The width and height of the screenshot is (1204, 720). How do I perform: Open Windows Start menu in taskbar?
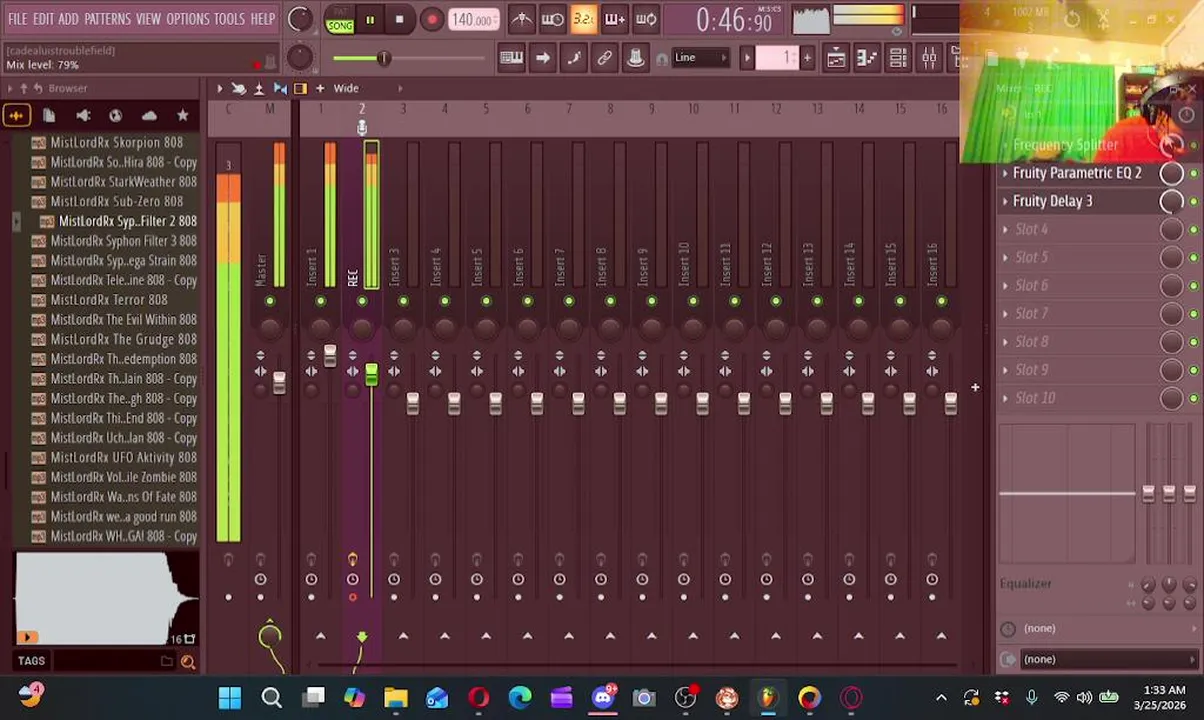(230, 697)
